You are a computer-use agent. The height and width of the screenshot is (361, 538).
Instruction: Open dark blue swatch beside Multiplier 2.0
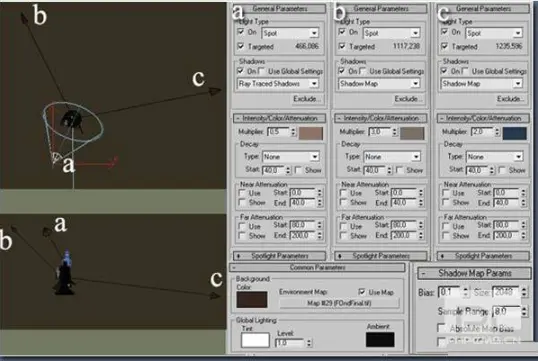coord(515,133)
